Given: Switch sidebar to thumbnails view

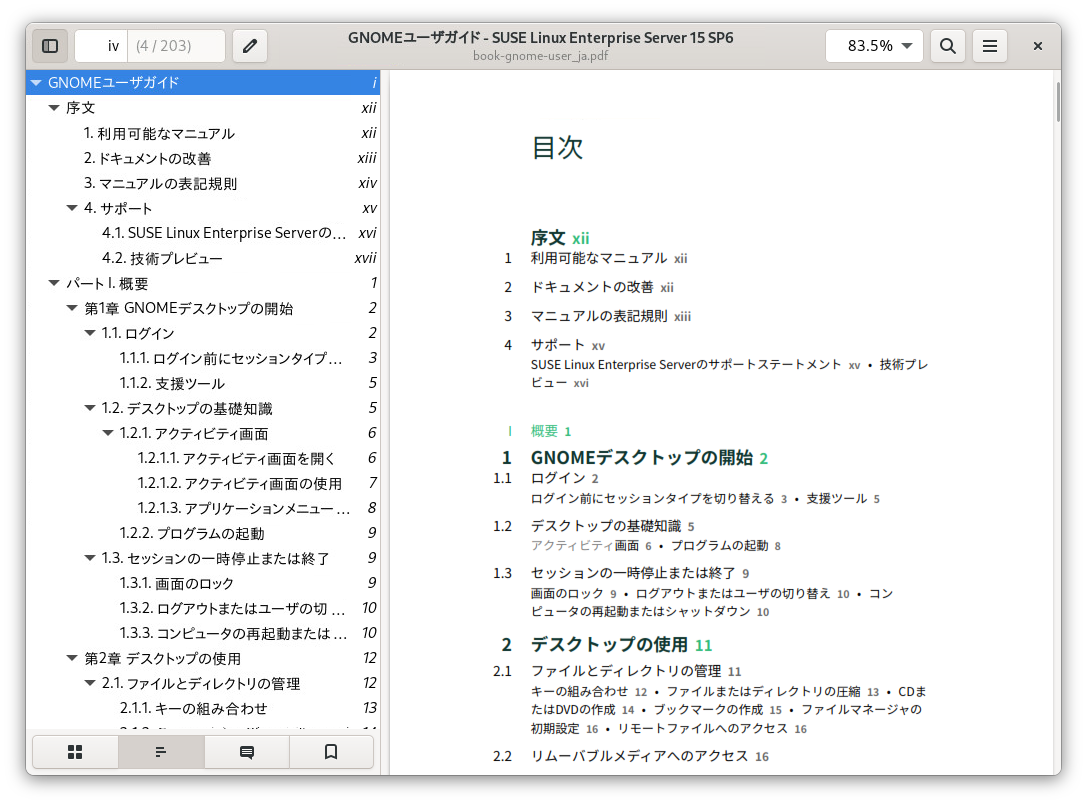Looking at the screenshot, I should (75, 752).
